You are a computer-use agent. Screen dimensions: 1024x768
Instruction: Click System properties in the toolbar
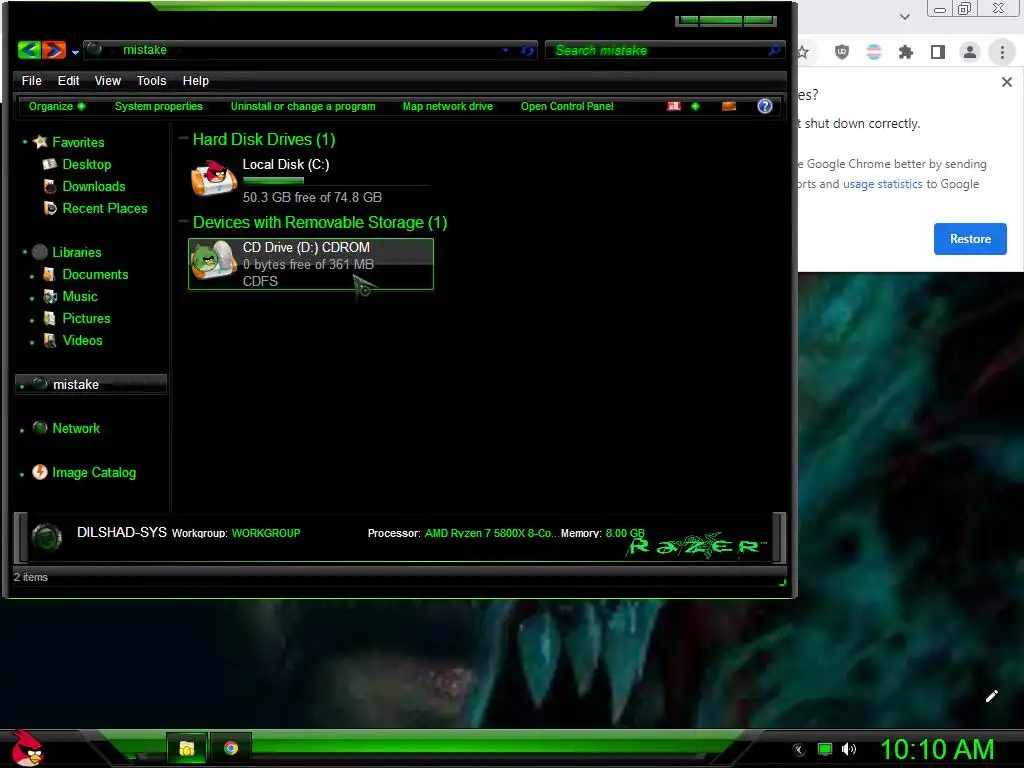click(x=159, y=106)
